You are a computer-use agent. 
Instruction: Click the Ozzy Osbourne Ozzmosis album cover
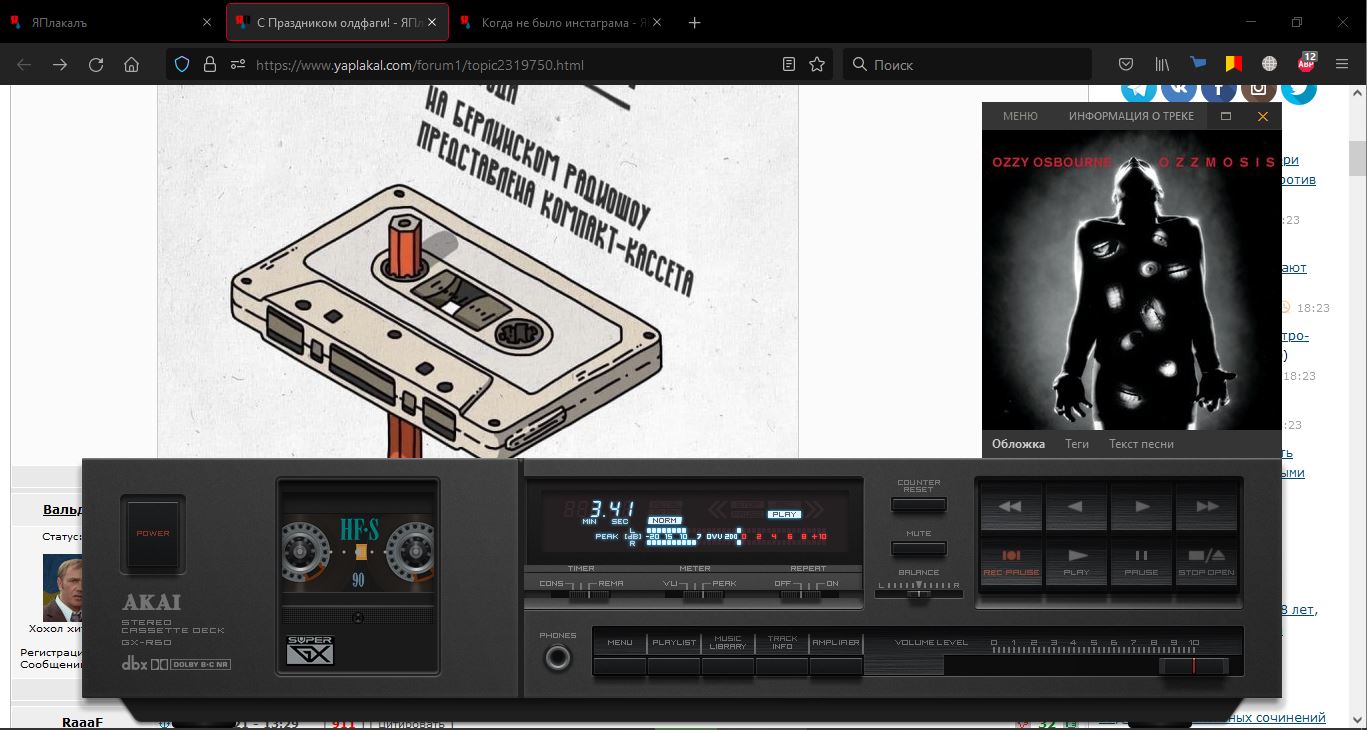point(1132,280)
